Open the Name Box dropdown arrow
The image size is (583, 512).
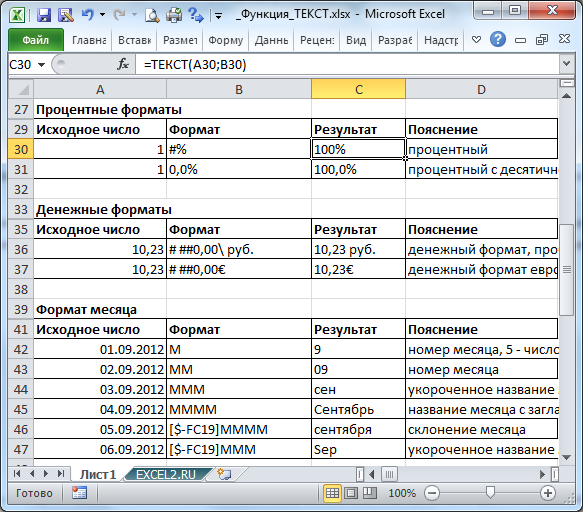pyautogui.click(x=42, y=65)
